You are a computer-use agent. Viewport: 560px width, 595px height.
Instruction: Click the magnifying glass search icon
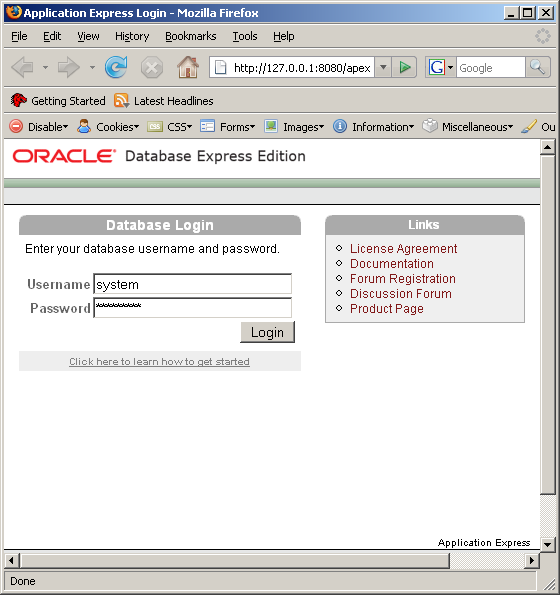pos(538,68)
